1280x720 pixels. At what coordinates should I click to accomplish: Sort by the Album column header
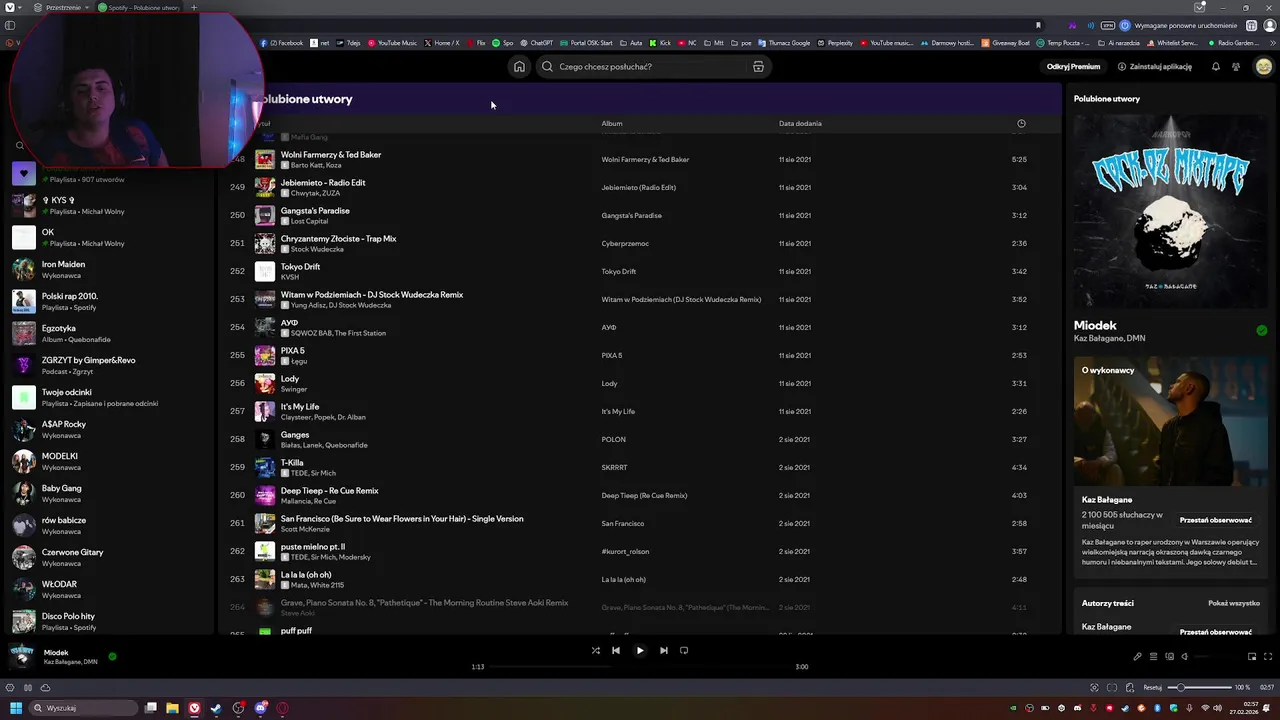612,124
